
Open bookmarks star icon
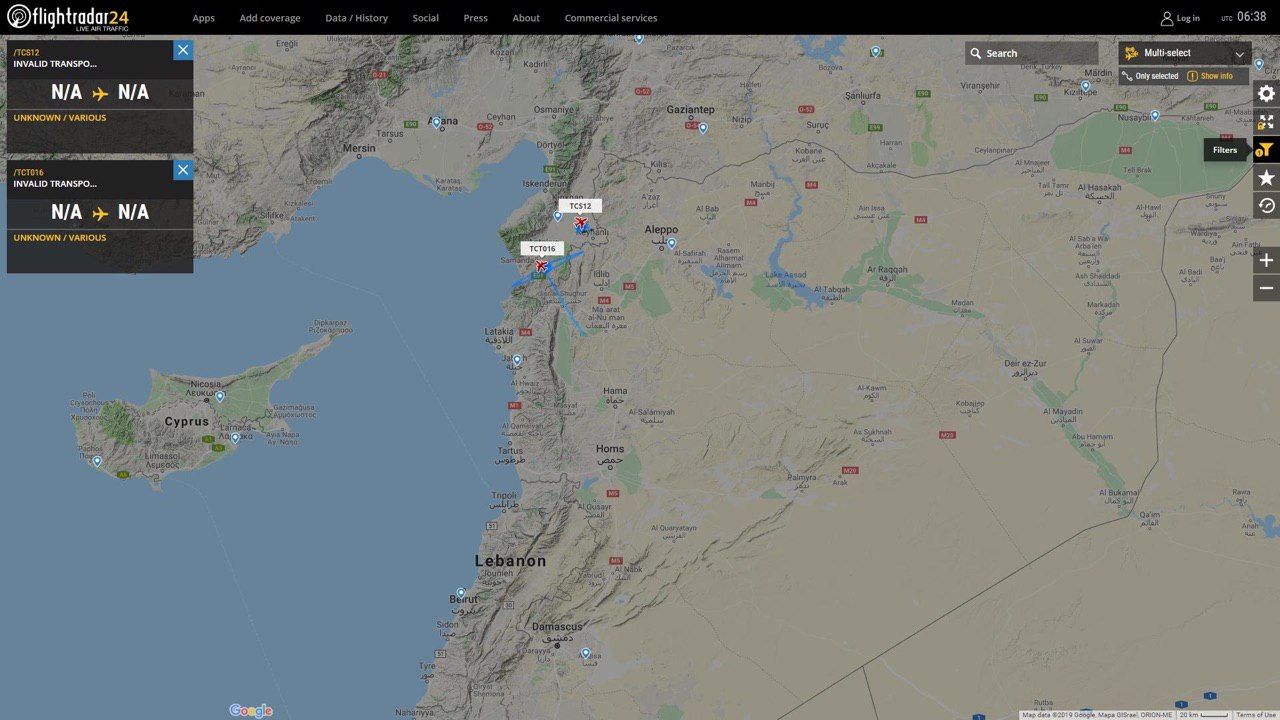[1266, 178]
